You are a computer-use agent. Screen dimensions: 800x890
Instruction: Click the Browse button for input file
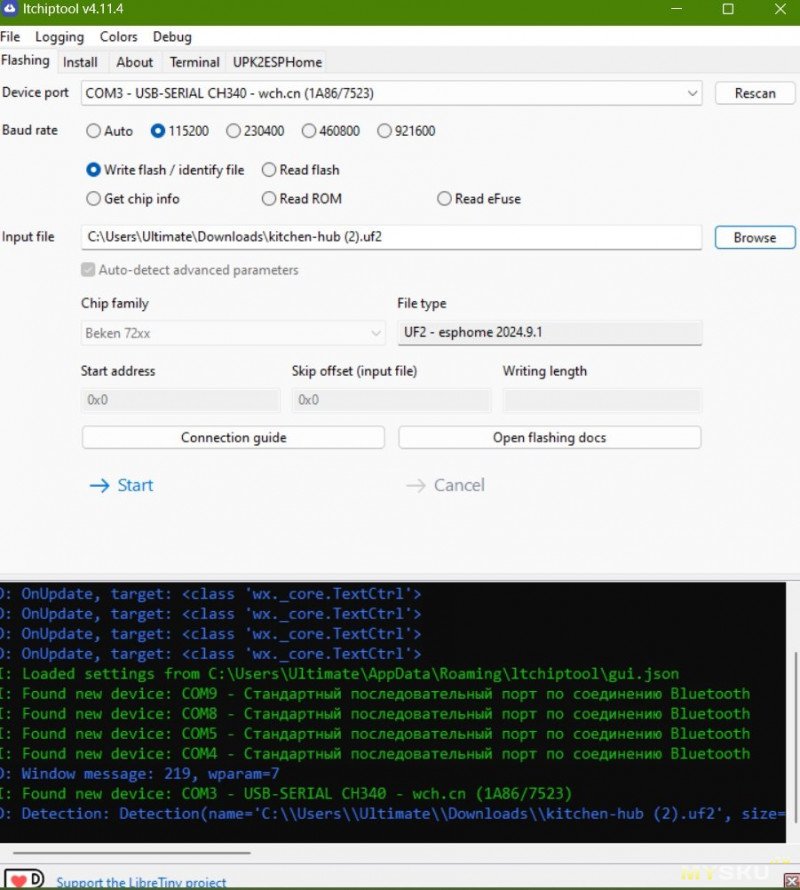754,238
